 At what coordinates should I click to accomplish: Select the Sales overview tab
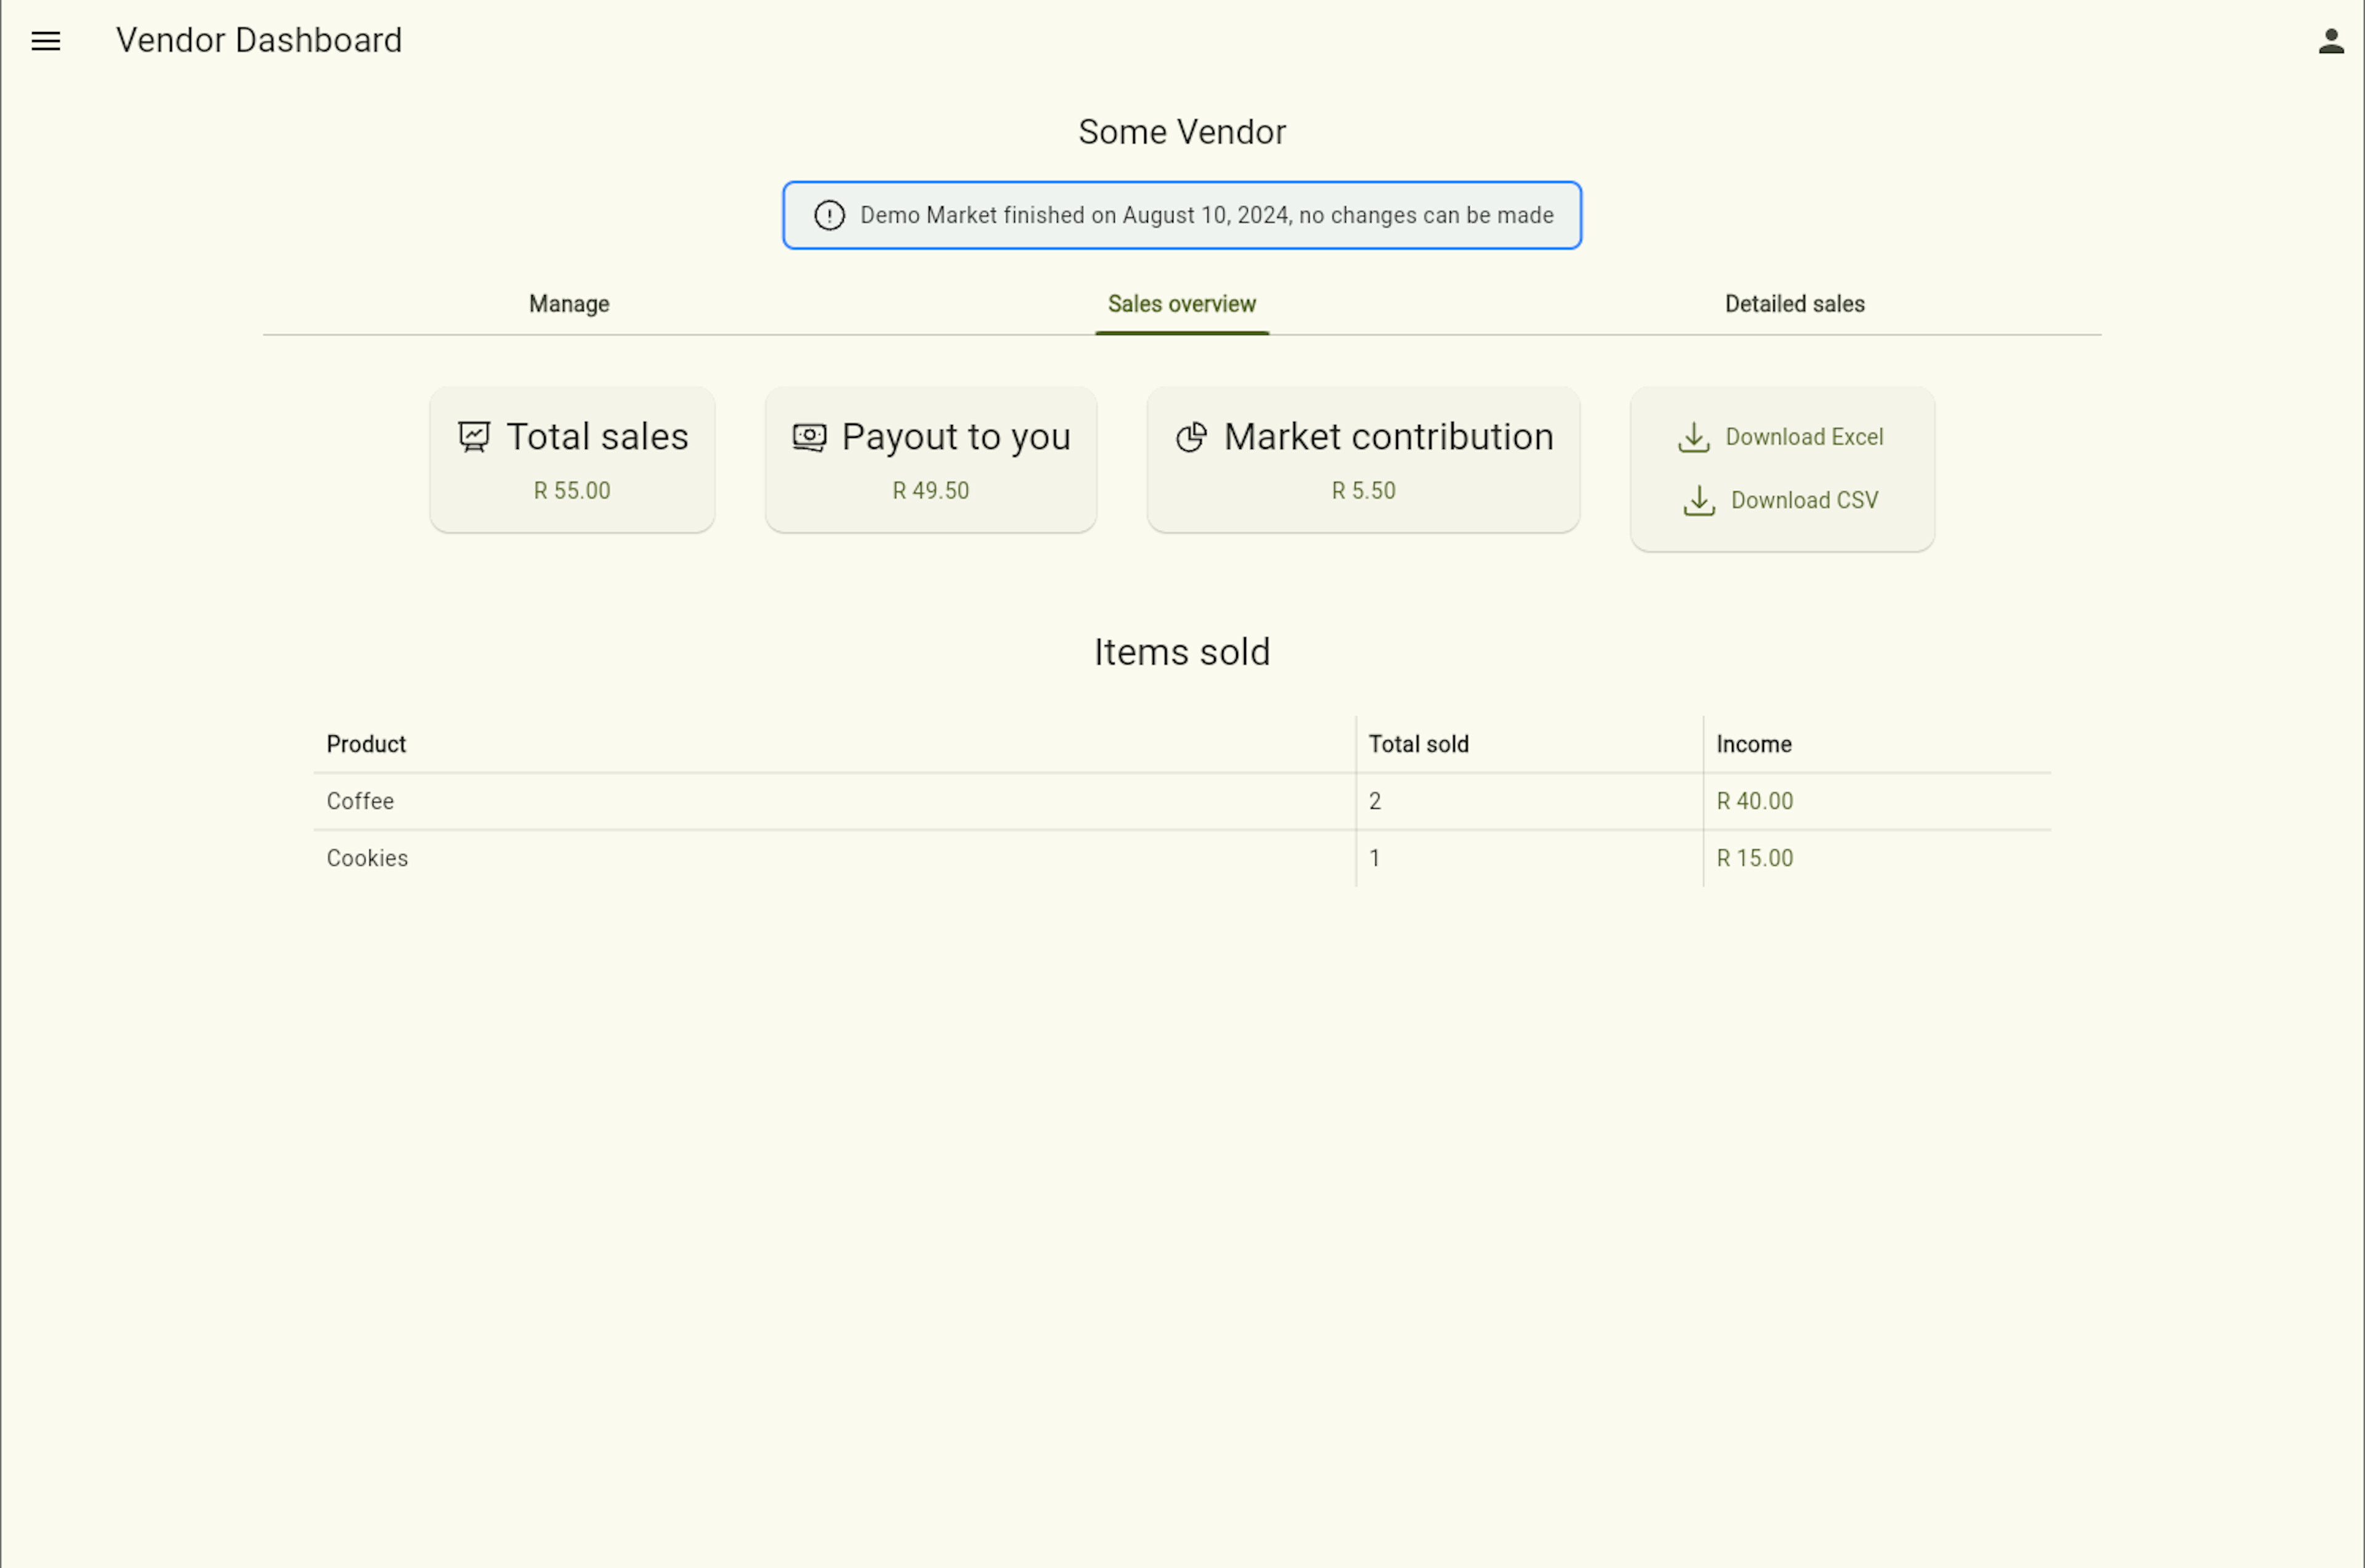pos(1181,304)
